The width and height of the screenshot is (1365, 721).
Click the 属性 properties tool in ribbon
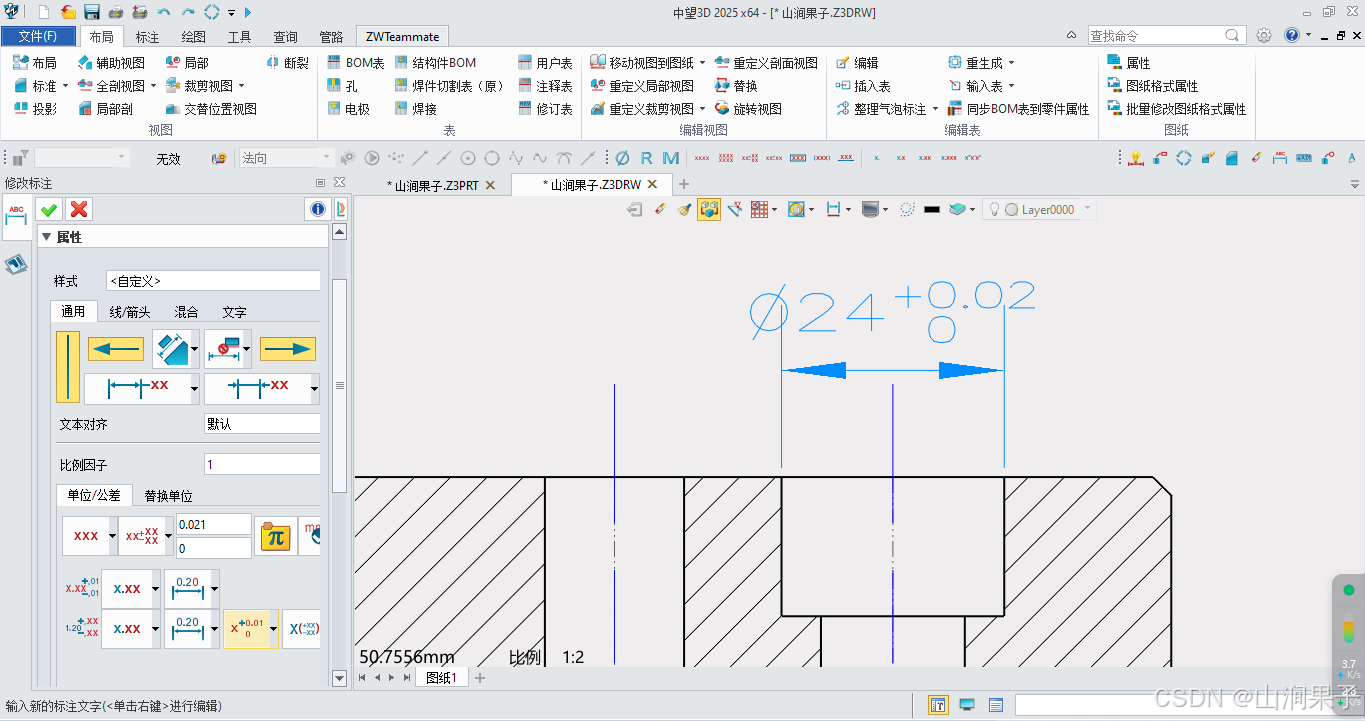pos(1129,63)
